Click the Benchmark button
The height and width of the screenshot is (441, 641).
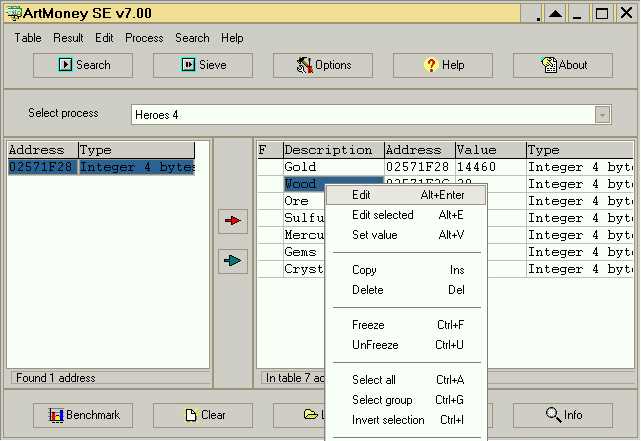(x=83, y=415)
